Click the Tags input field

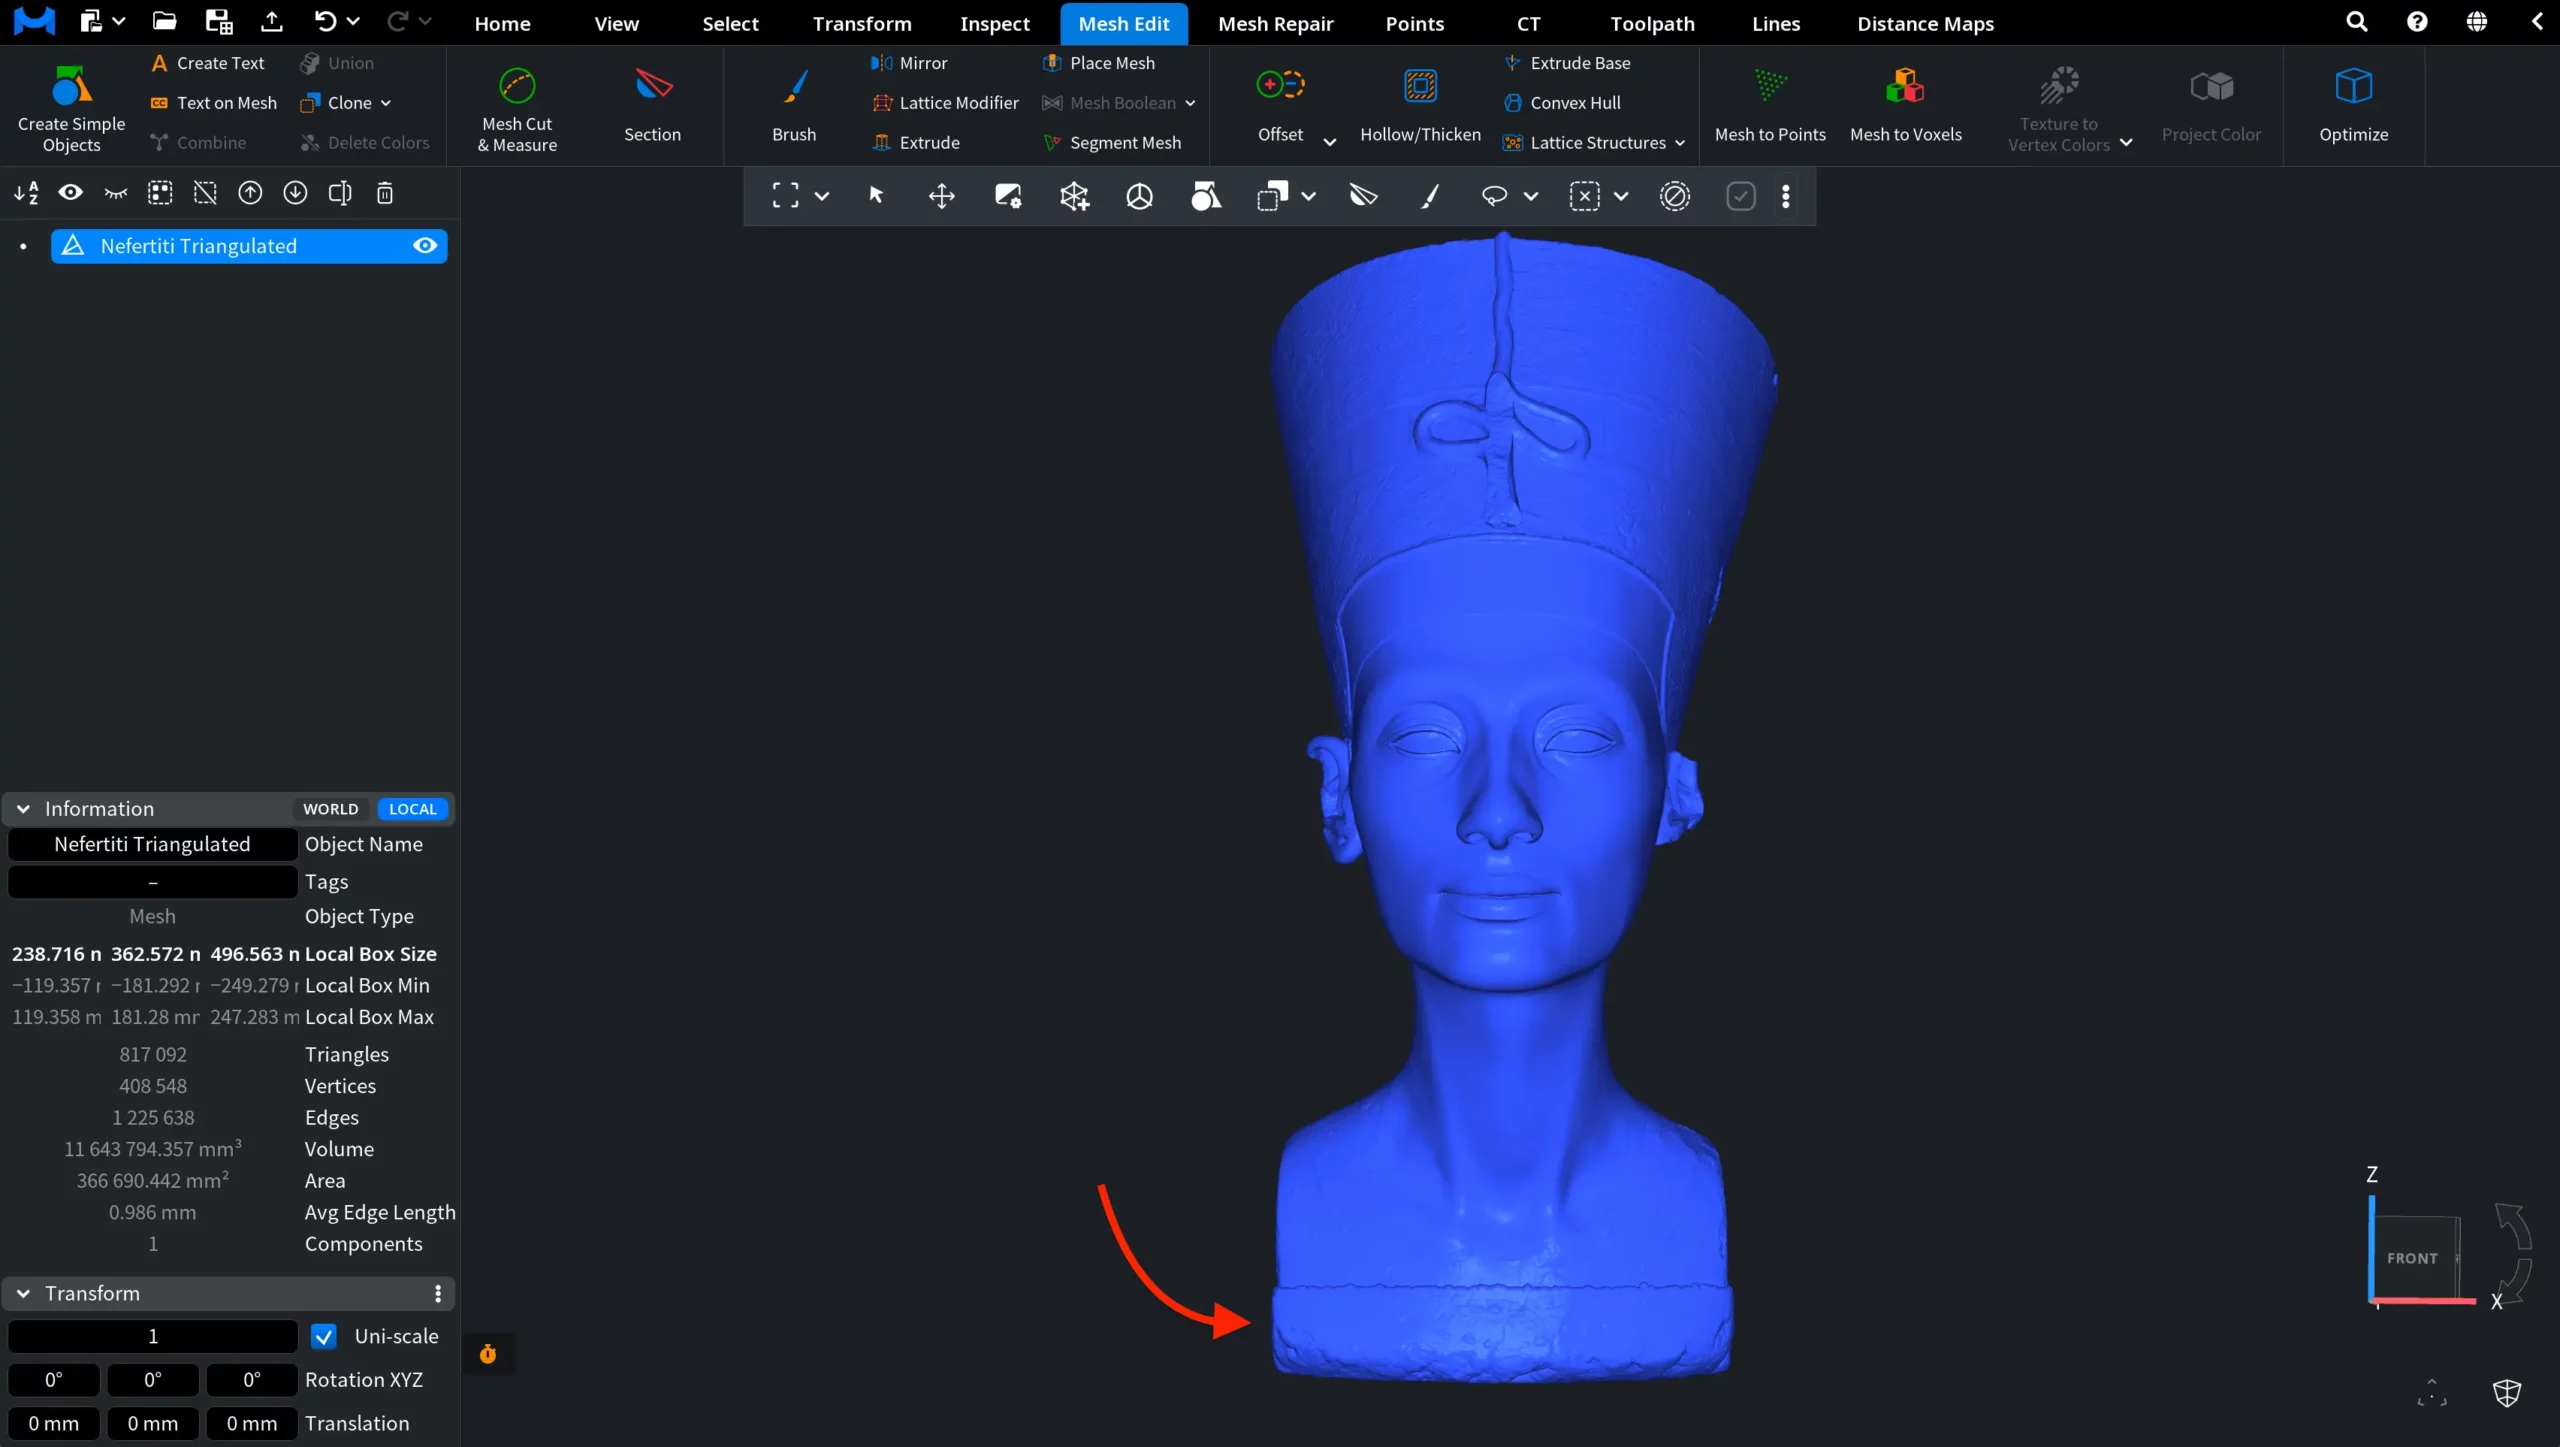point(153,882)
